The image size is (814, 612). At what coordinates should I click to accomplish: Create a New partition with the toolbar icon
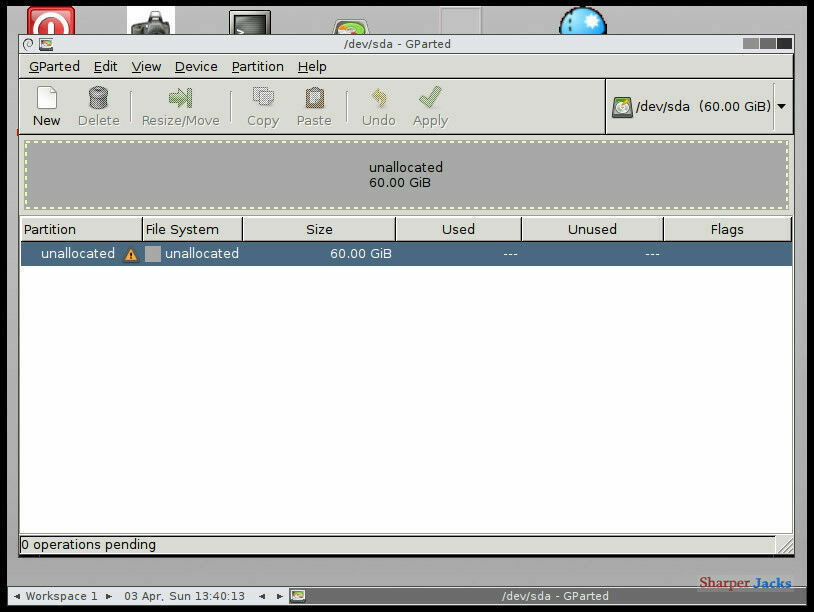(46, 106)
